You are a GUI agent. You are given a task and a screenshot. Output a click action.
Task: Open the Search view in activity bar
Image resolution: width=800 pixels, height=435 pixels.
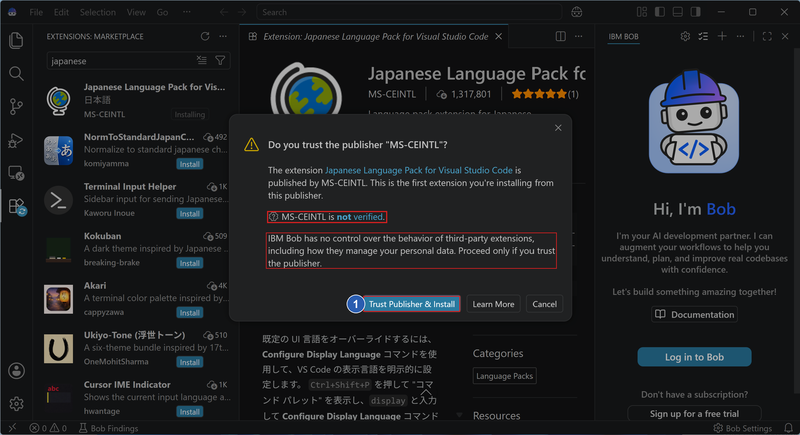(16, 73)
